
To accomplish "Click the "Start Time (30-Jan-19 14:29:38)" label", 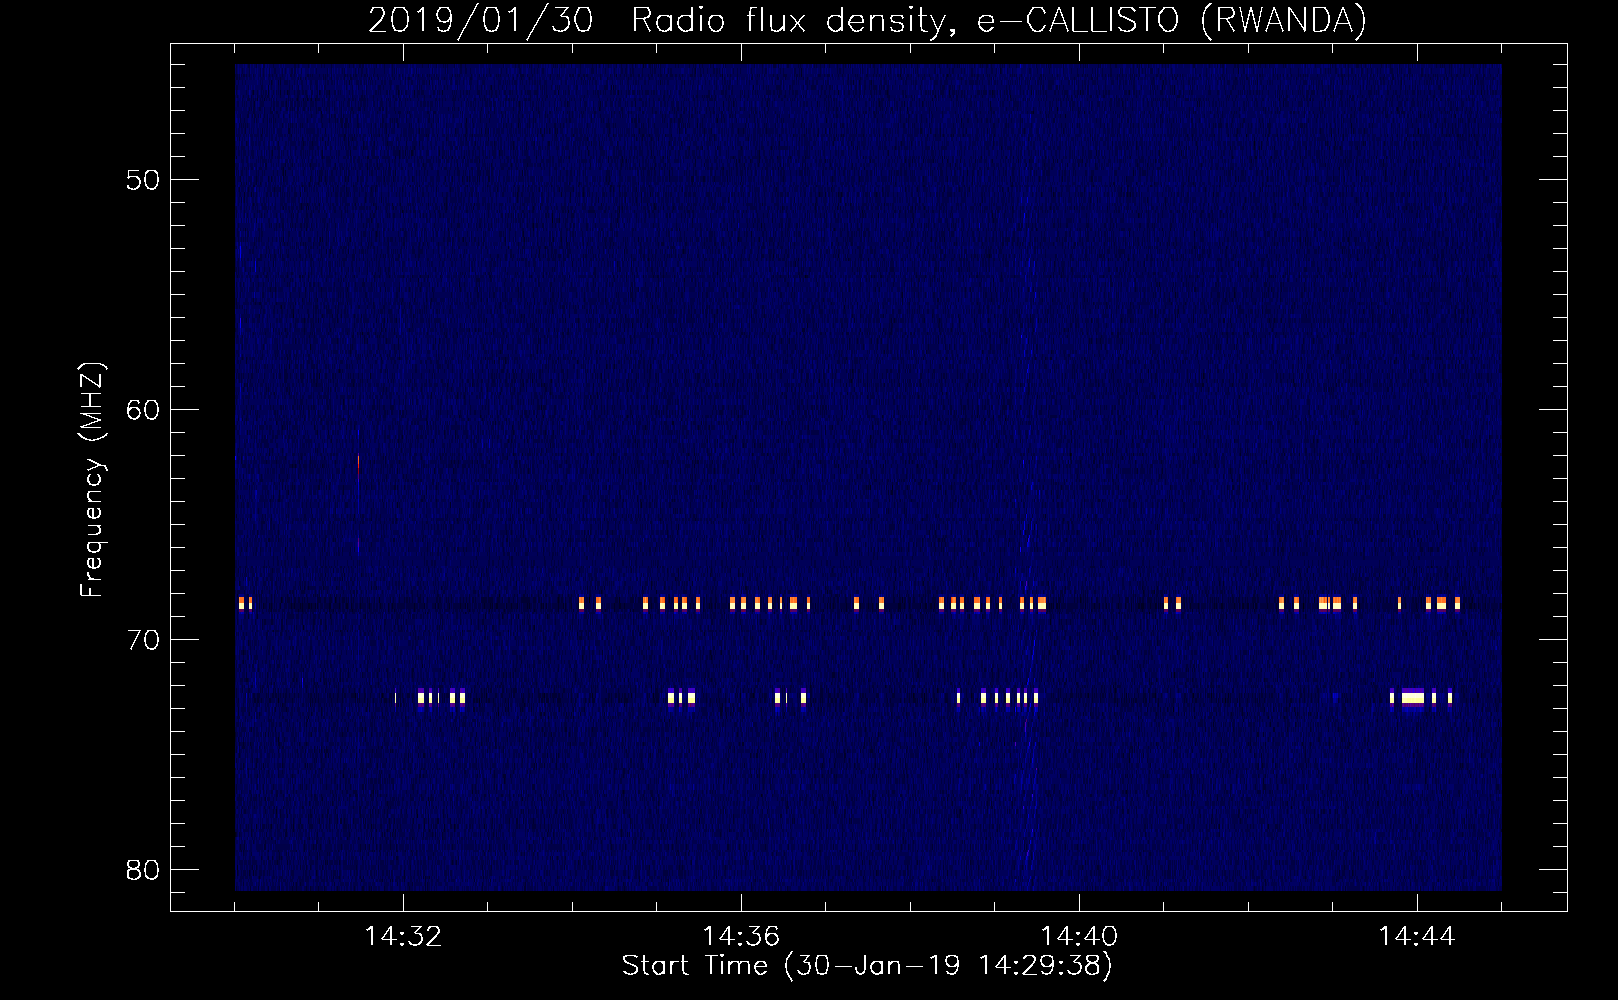I will pyautogui.click(x=867, y=966).
